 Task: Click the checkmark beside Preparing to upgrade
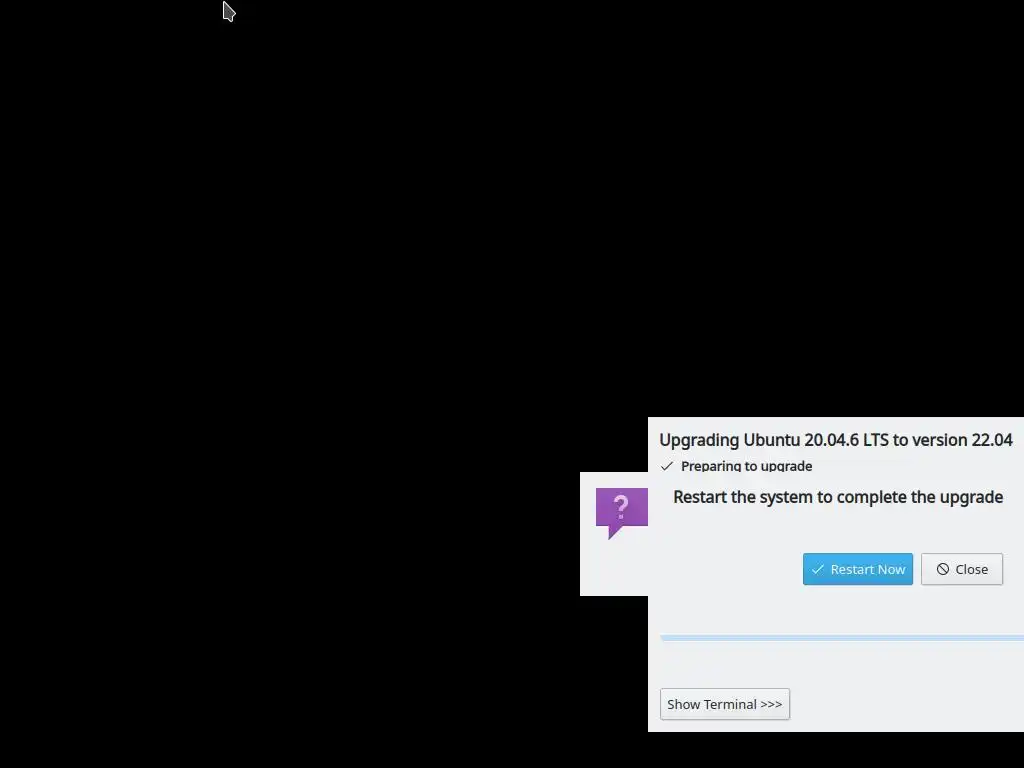click(x=667, y=466)
